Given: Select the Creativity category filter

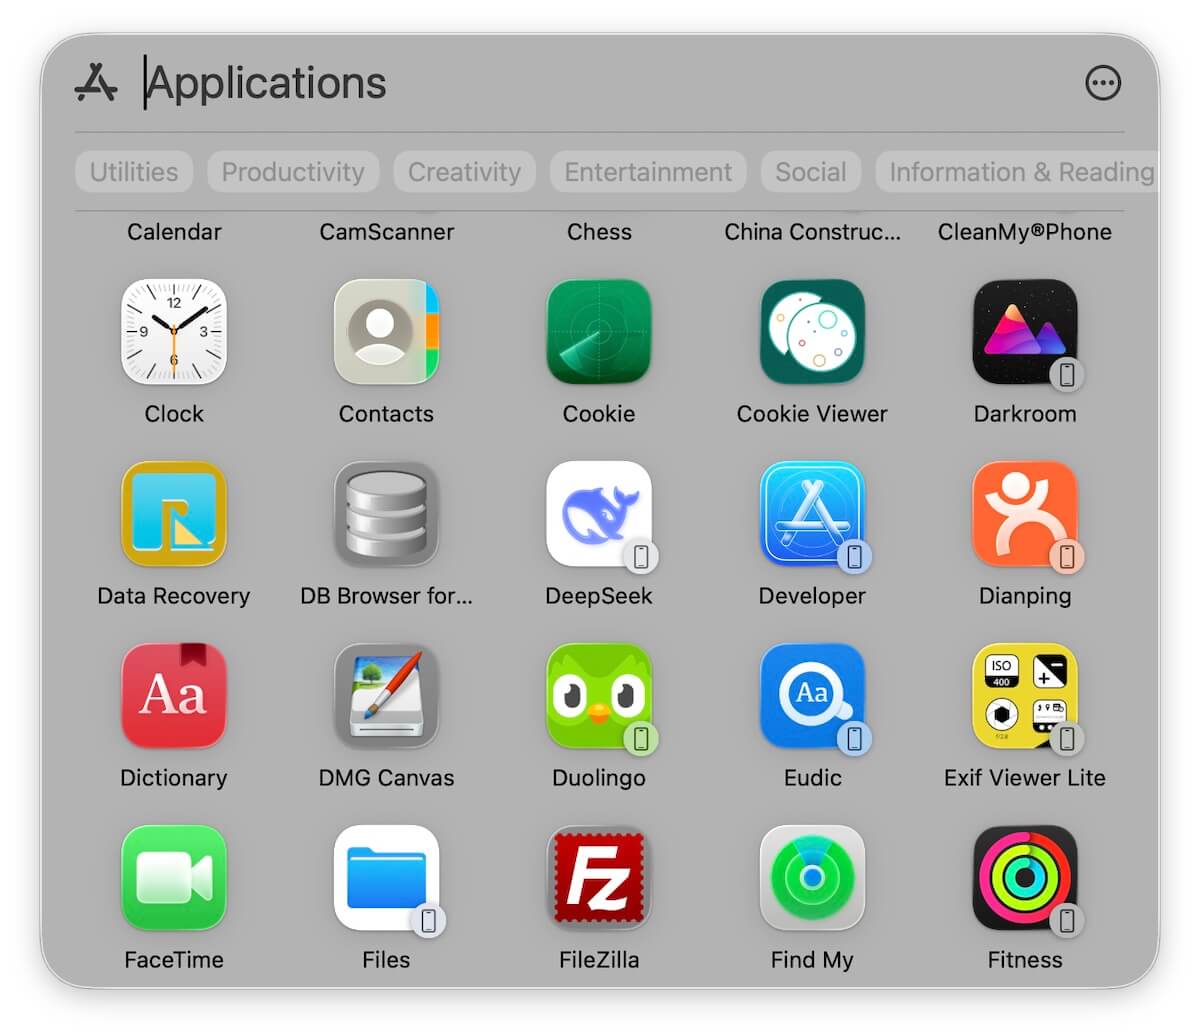Looking at the screenshot, I should click(x=464, y=172).
